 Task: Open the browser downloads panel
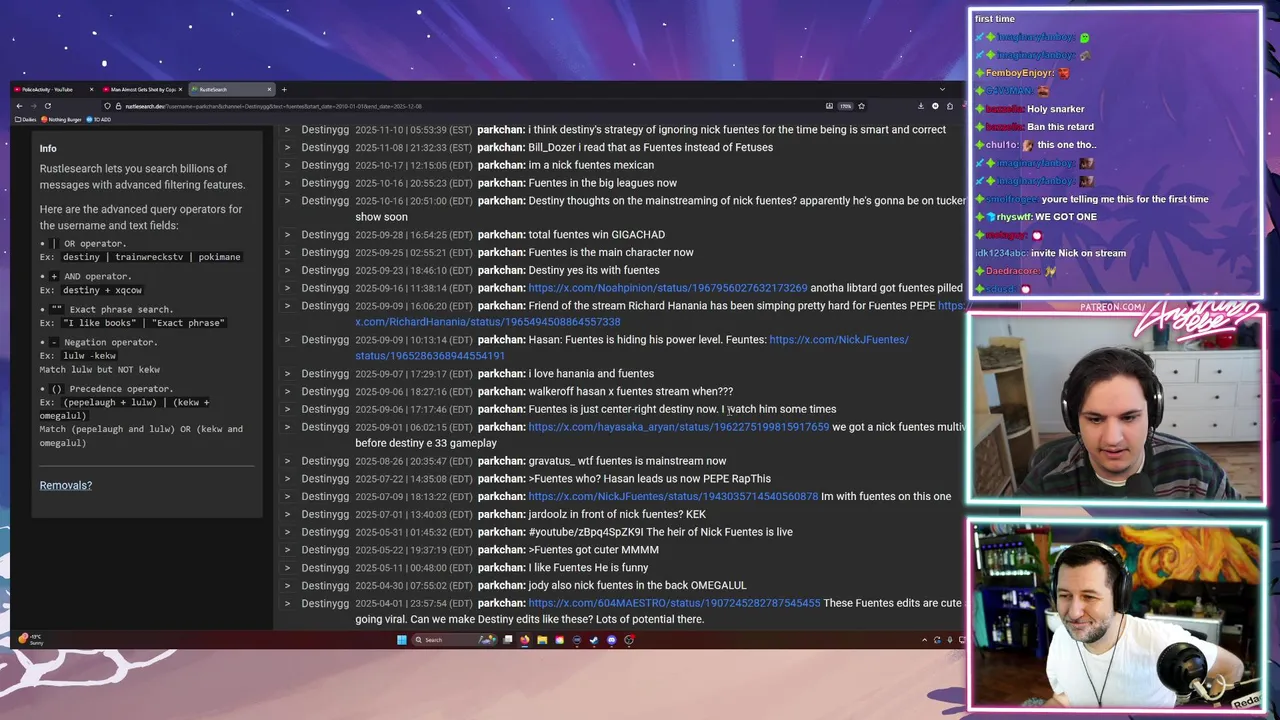tap(921, 106)
